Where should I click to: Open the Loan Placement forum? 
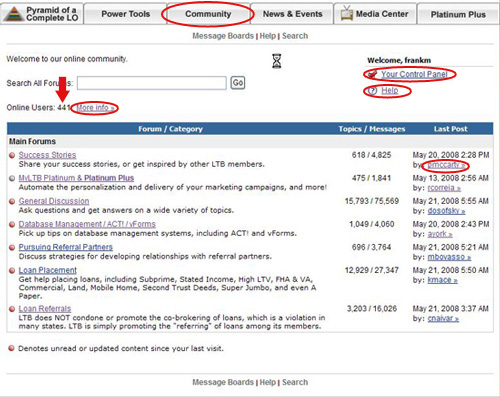[48, 270]
